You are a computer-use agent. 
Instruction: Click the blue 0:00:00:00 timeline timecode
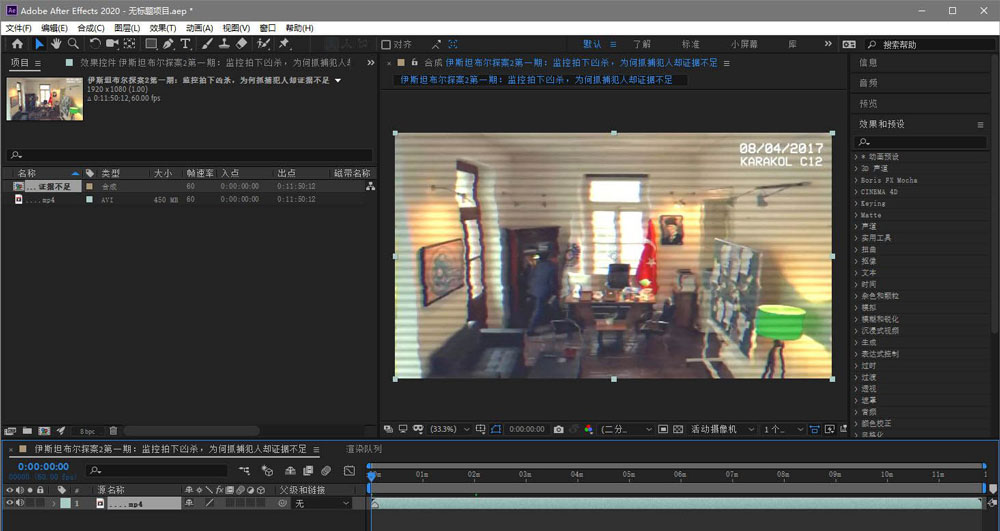click(x=43, y=466)
